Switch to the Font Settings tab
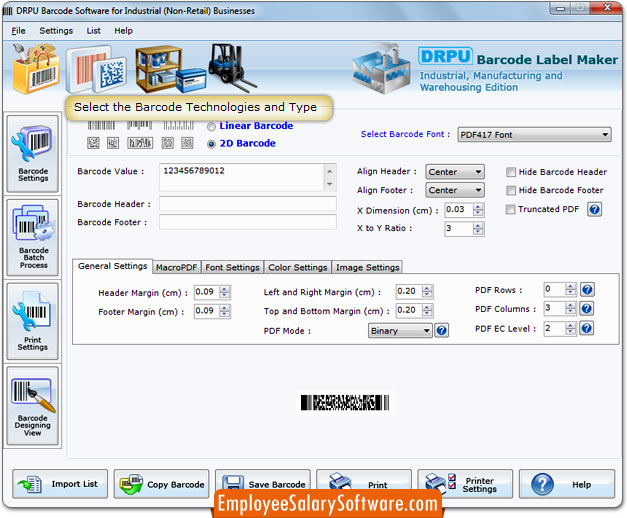Viewport: 627px width, 518px height. click(x=232, y=267)
